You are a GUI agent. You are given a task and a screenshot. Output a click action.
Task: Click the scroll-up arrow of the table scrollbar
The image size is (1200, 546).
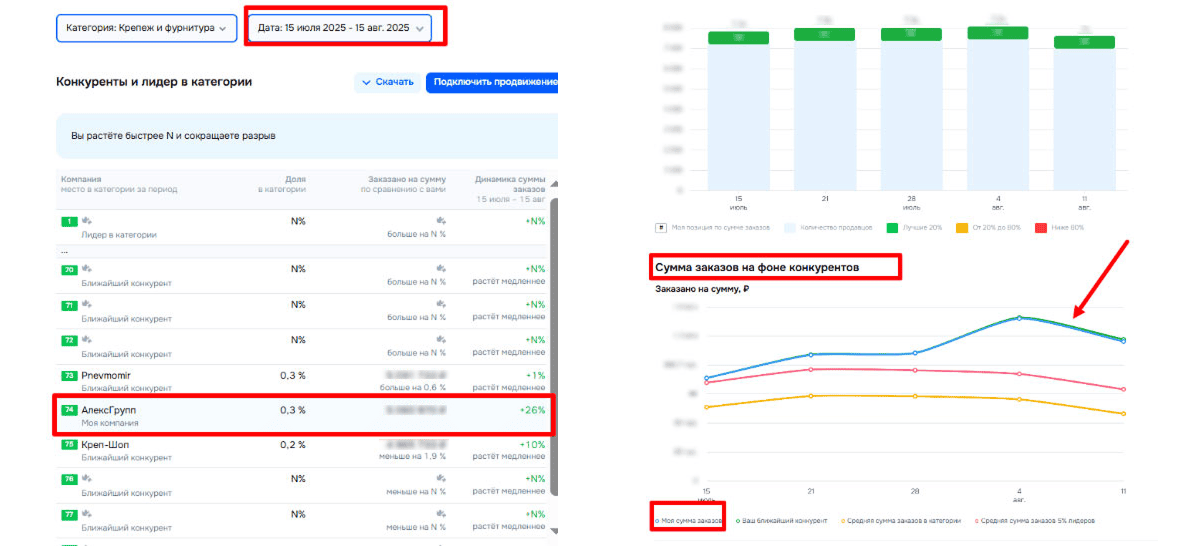pos(553,182)
